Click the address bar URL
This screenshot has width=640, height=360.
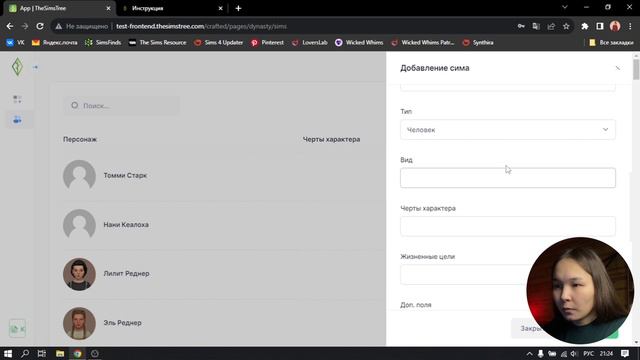(202, 26)
